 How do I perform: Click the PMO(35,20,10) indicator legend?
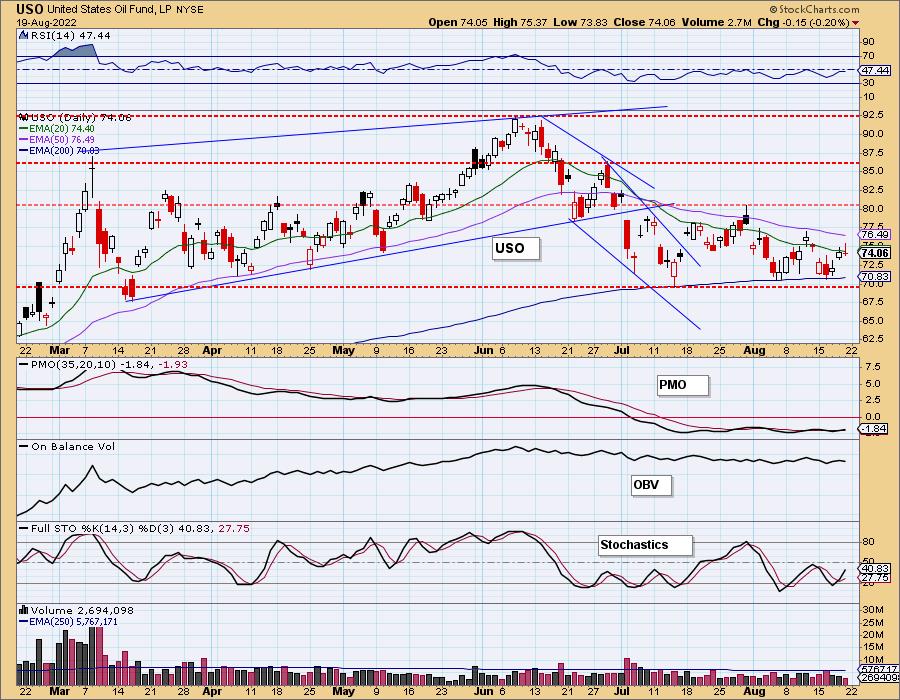pos(103,364)
